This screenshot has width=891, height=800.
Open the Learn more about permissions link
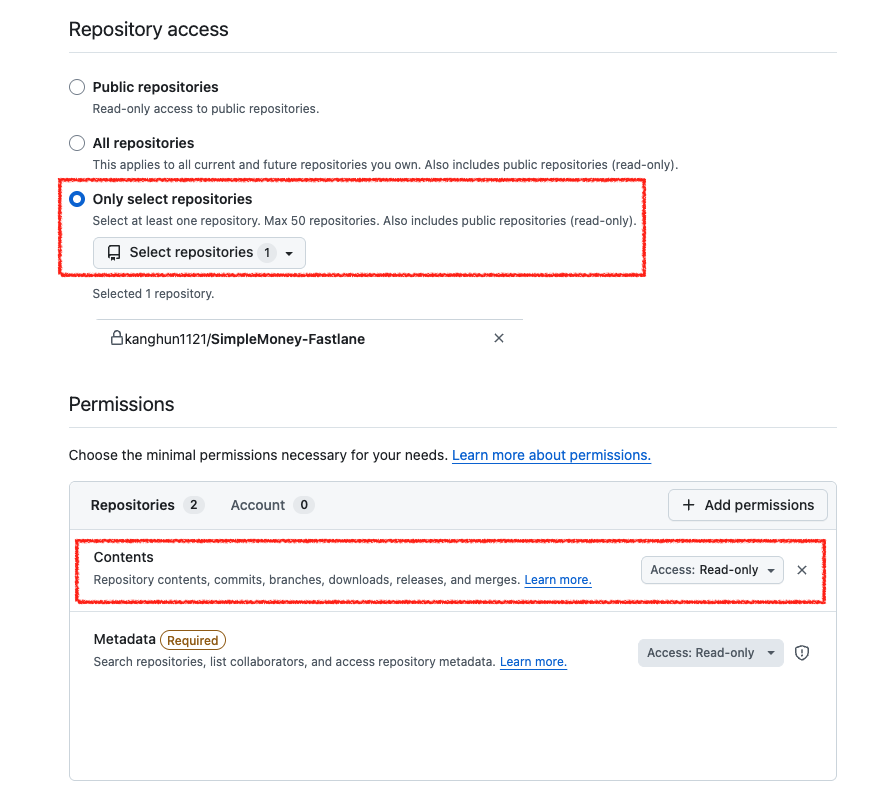(x=551, y=455)
